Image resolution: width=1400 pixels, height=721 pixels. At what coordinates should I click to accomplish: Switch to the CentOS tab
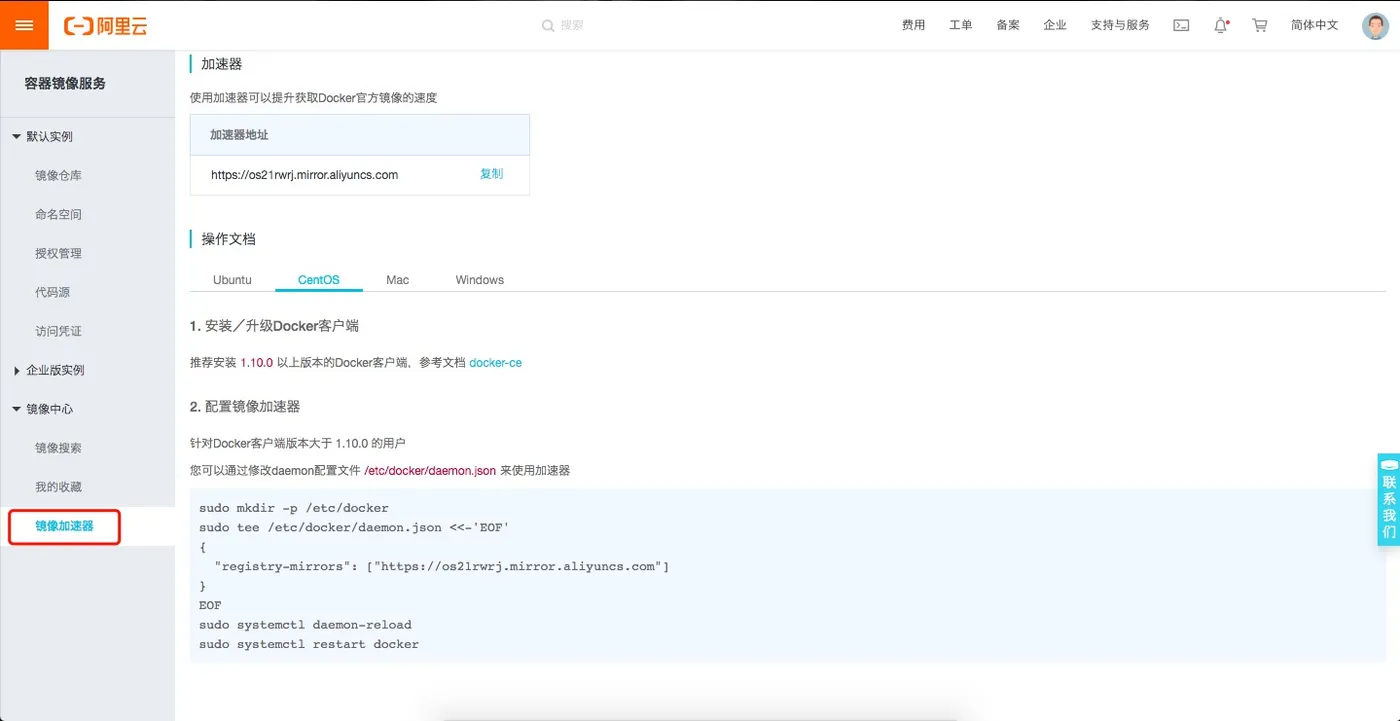(x=318, y=280)
